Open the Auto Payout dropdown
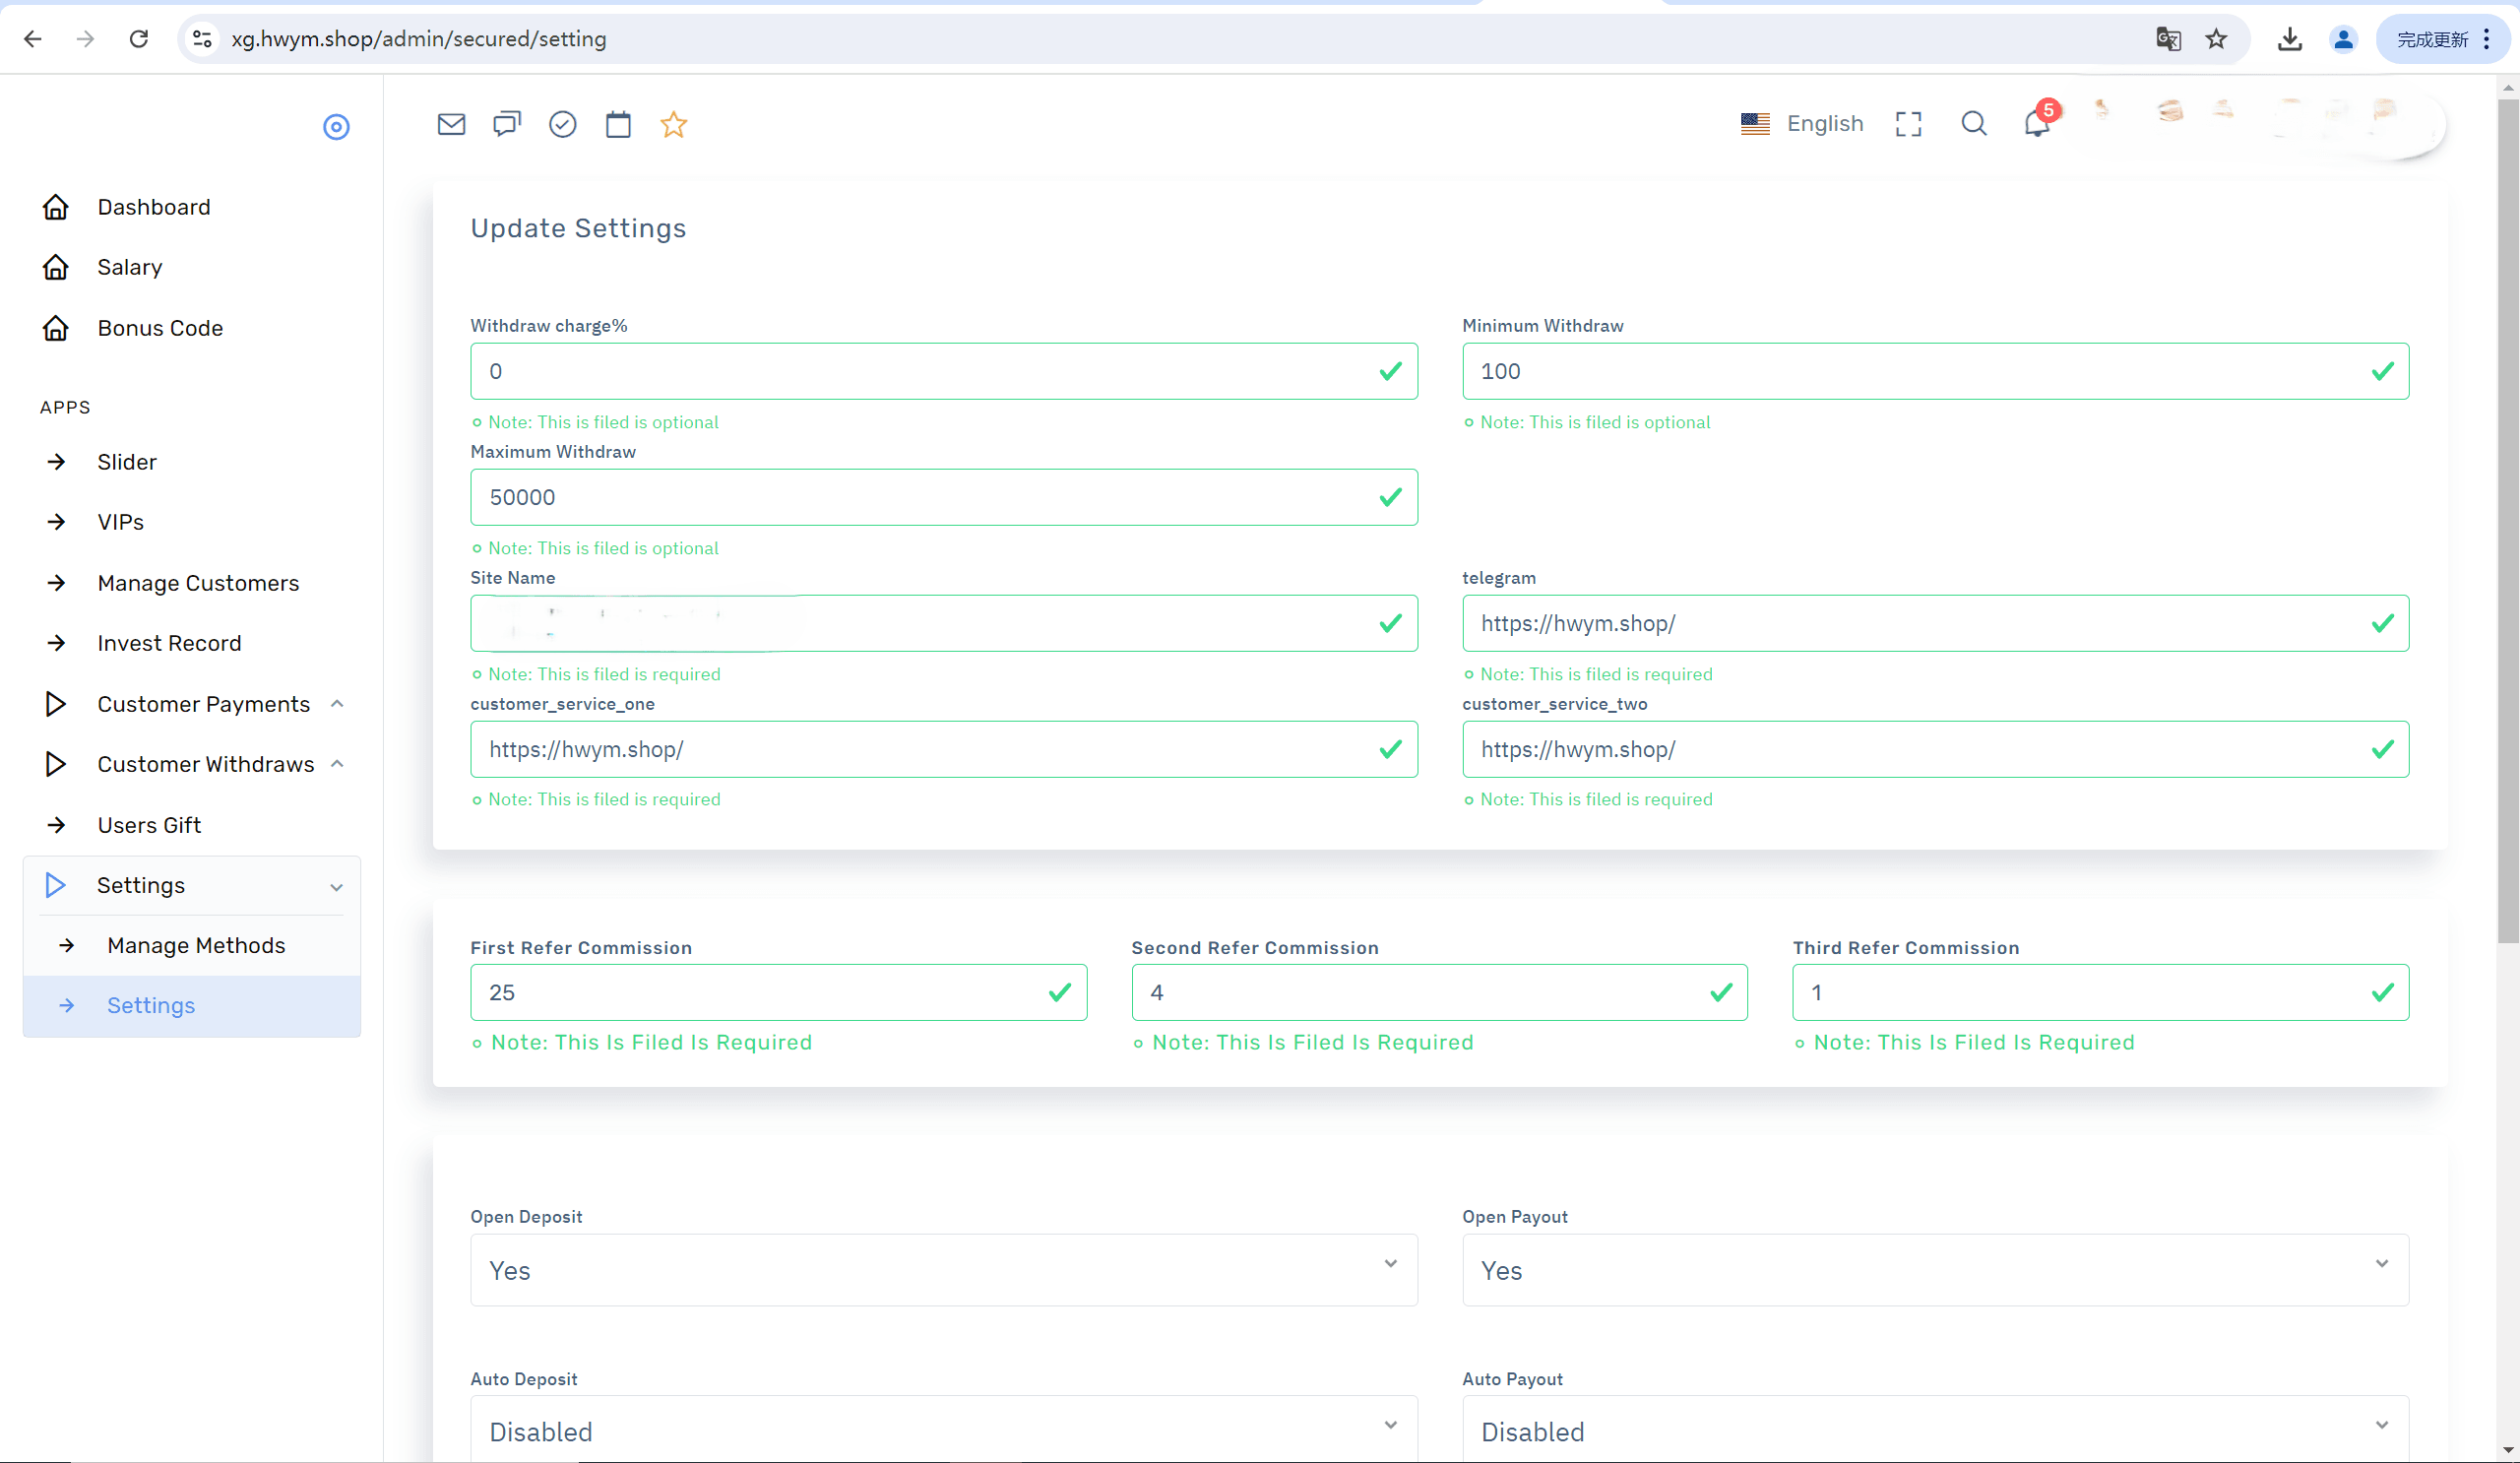This screenshot has height=1463, width=2520. (1935, 1430)
